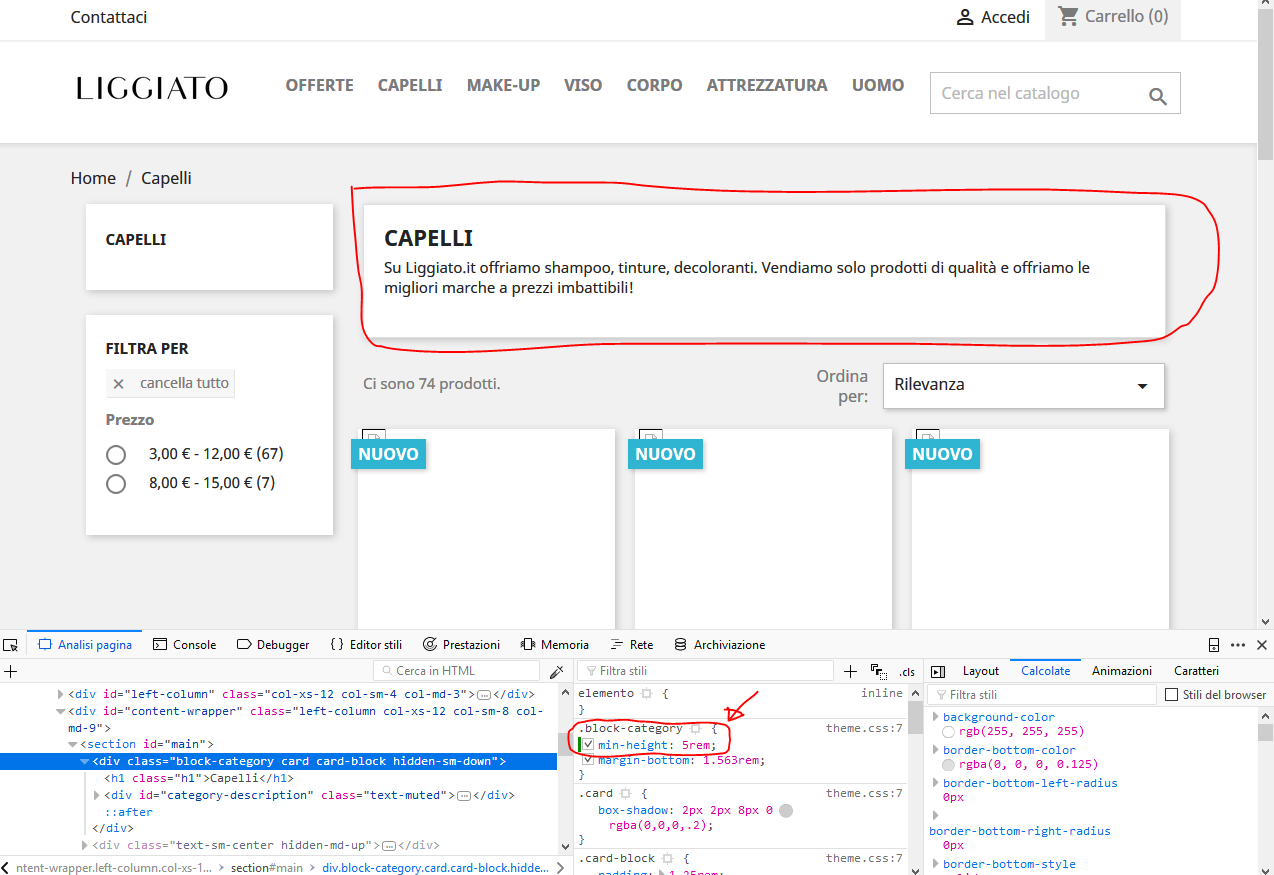
Task: Click ellipsis badge of text-sm-center div
Action: click(x=390, y=845)
